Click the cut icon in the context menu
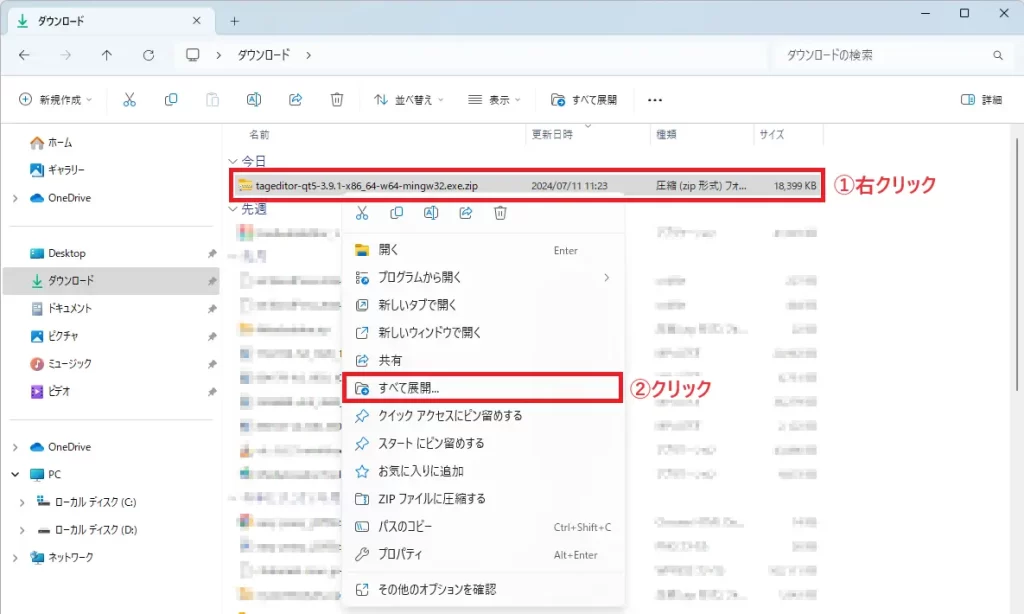Screen dimensions: 1024x614 pyautogui.click(x=362, y=213)
